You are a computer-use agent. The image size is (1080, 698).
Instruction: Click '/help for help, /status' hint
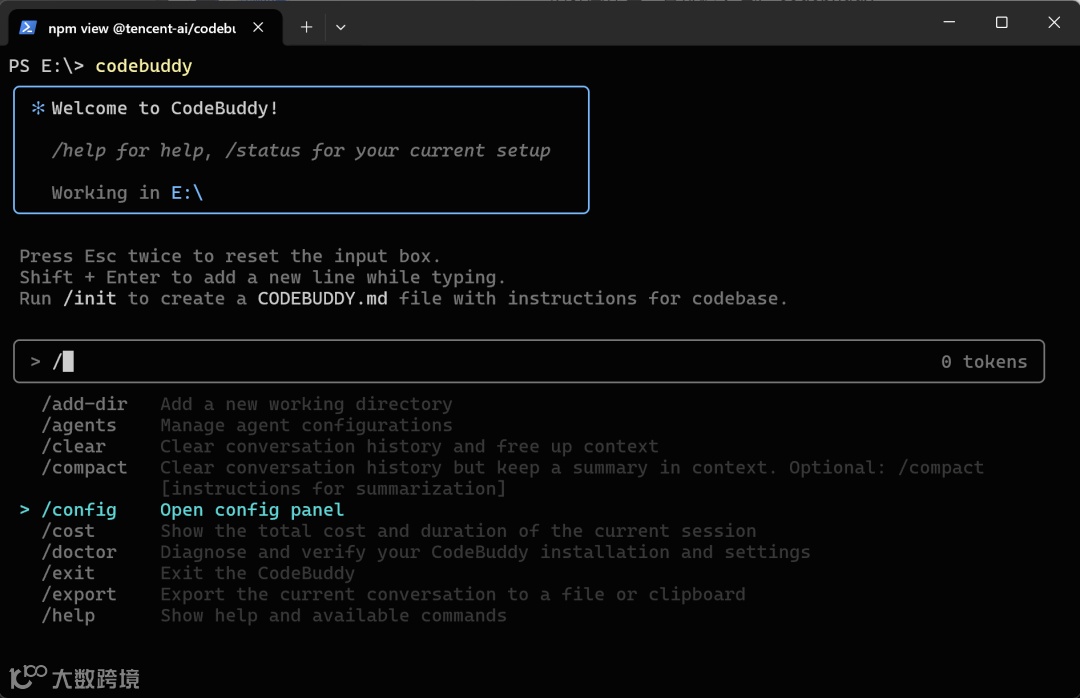click(x=301, y=150)
